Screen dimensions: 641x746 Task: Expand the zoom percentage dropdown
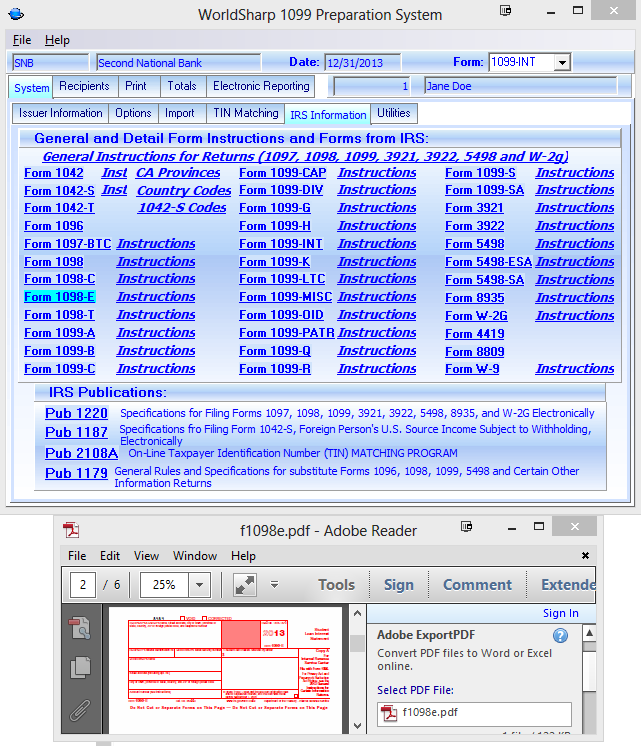(x=199, y=585)
